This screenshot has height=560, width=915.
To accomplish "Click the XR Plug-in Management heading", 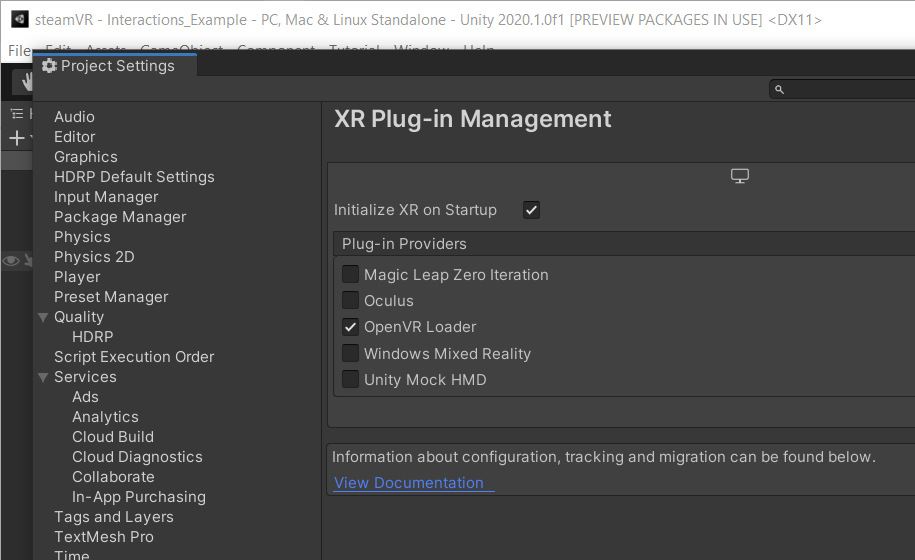I will 473,119.
